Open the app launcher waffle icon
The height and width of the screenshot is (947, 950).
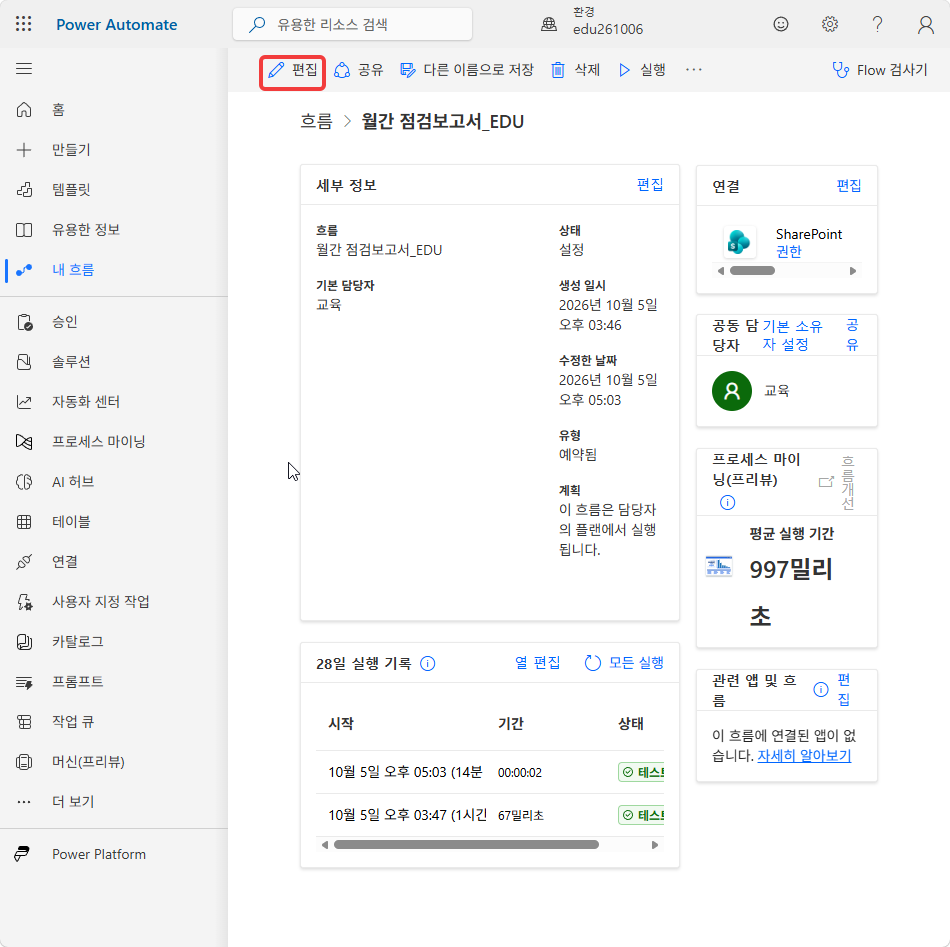(24, 24)
